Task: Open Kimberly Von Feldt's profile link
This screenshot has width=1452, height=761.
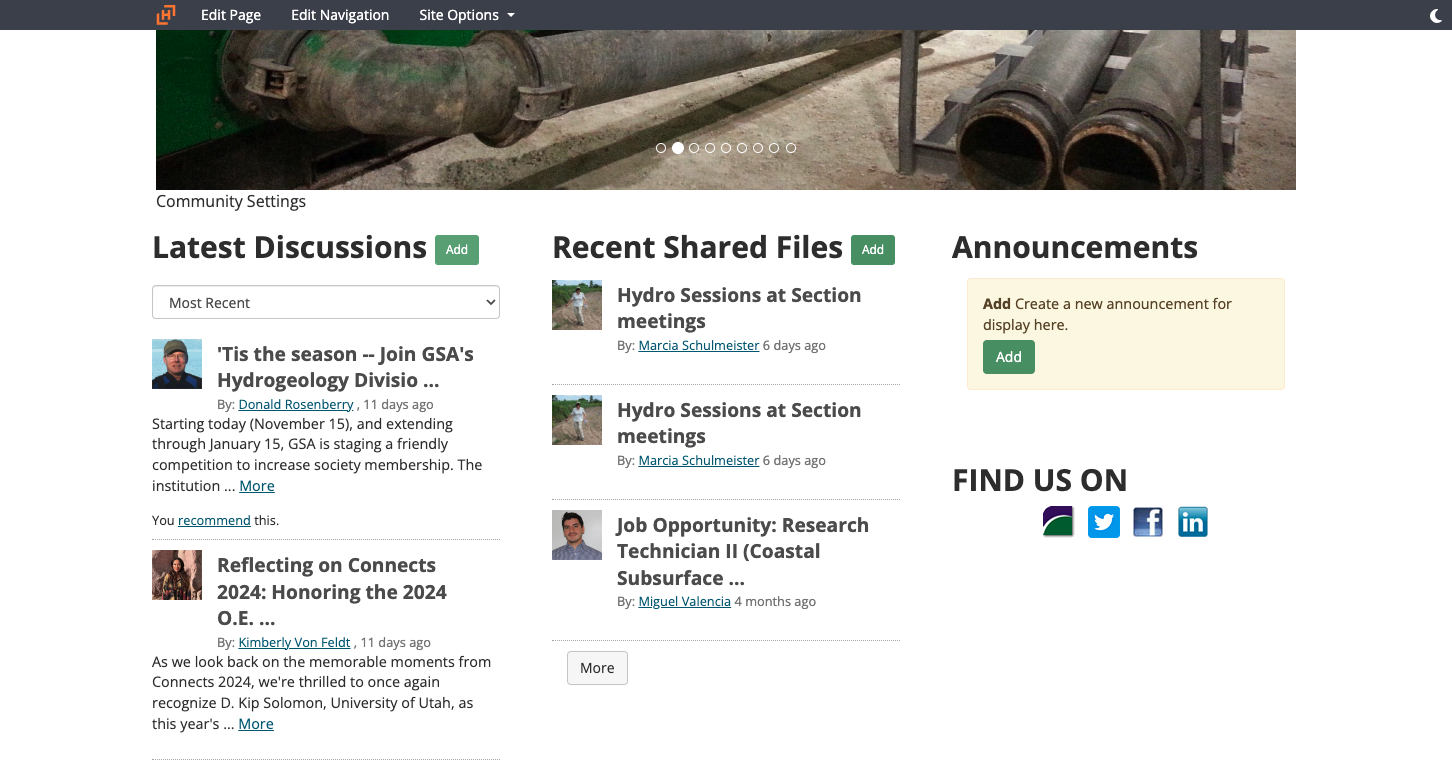Action: (x=295, y=642)
